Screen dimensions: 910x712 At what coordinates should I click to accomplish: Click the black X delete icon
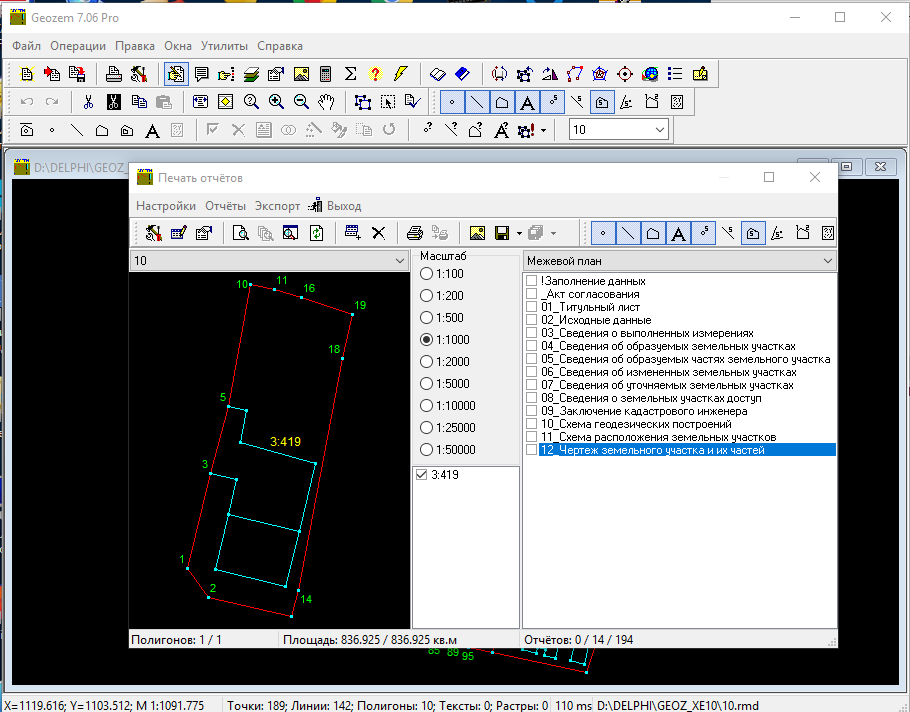pyautogui.click(x=378, y=233)
